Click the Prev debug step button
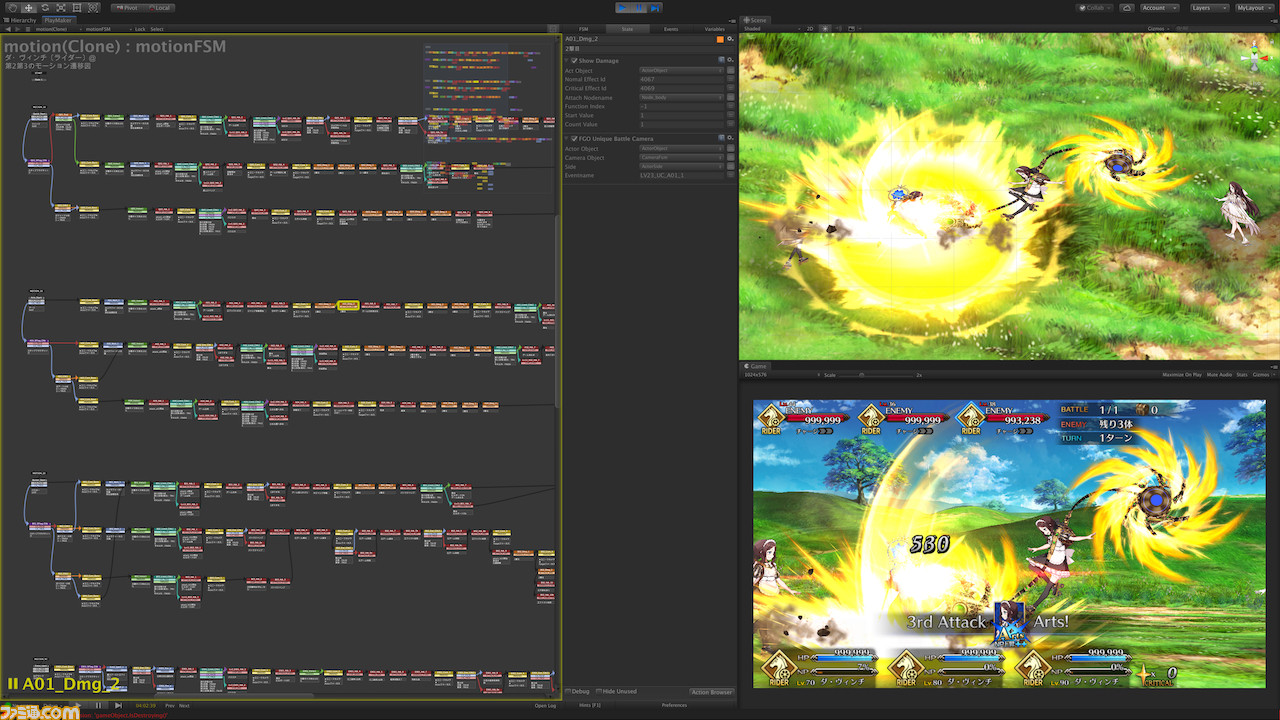1280x720 pixels. (x=170, y=706)
